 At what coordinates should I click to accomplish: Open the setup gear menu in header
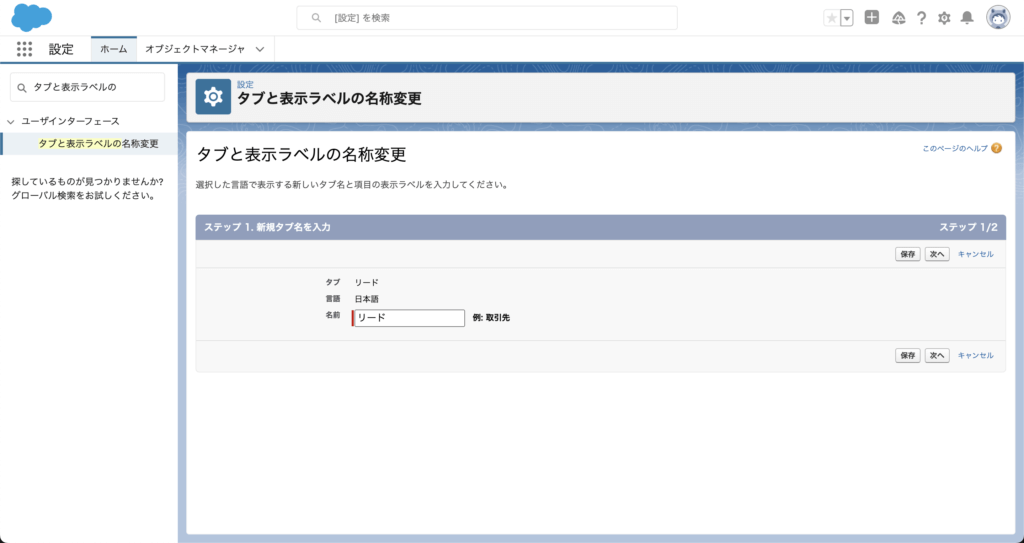[x=944, y=18]
